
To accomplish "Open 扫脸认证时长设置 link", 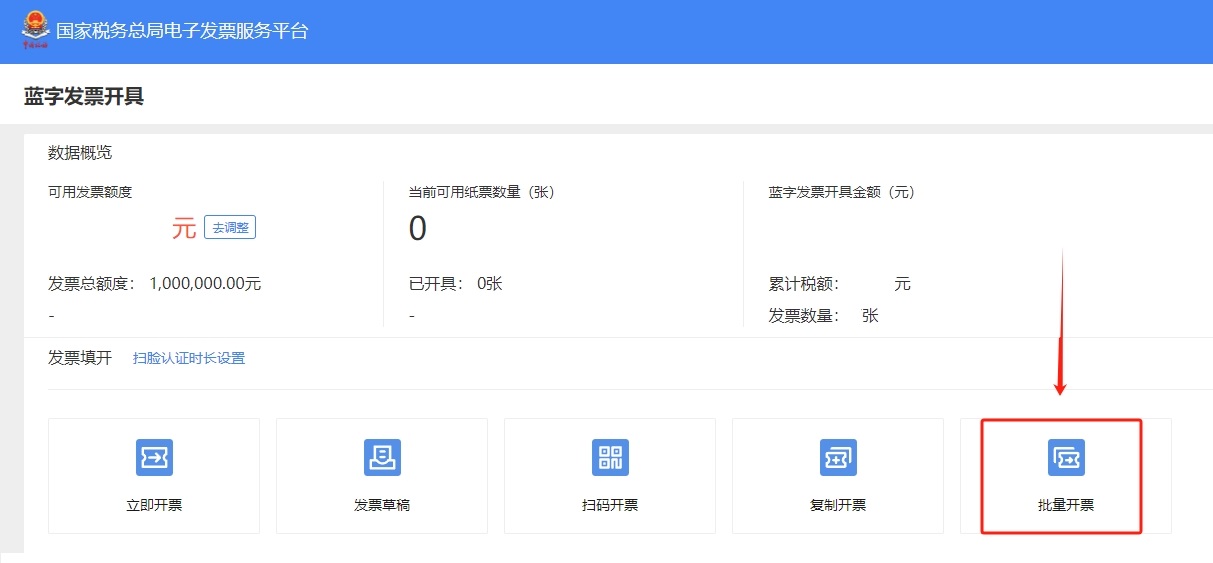I will (x=189, y=358).
